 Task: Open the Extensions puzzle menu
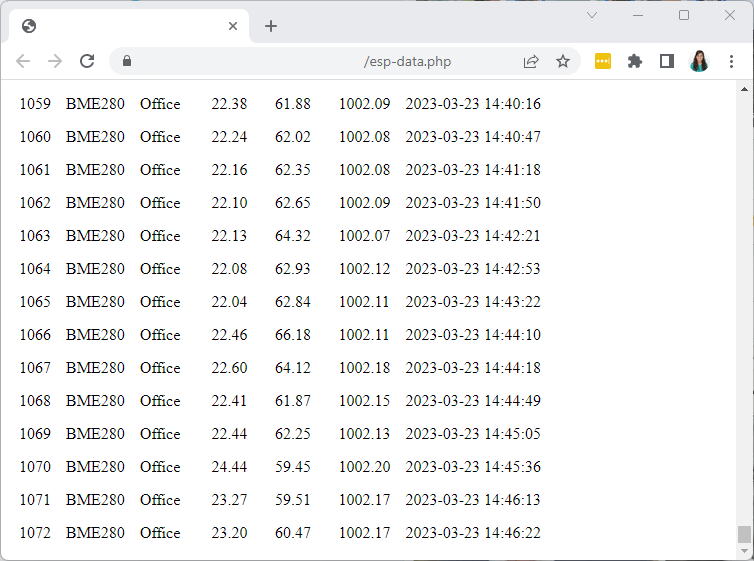[x=634, y=61]
